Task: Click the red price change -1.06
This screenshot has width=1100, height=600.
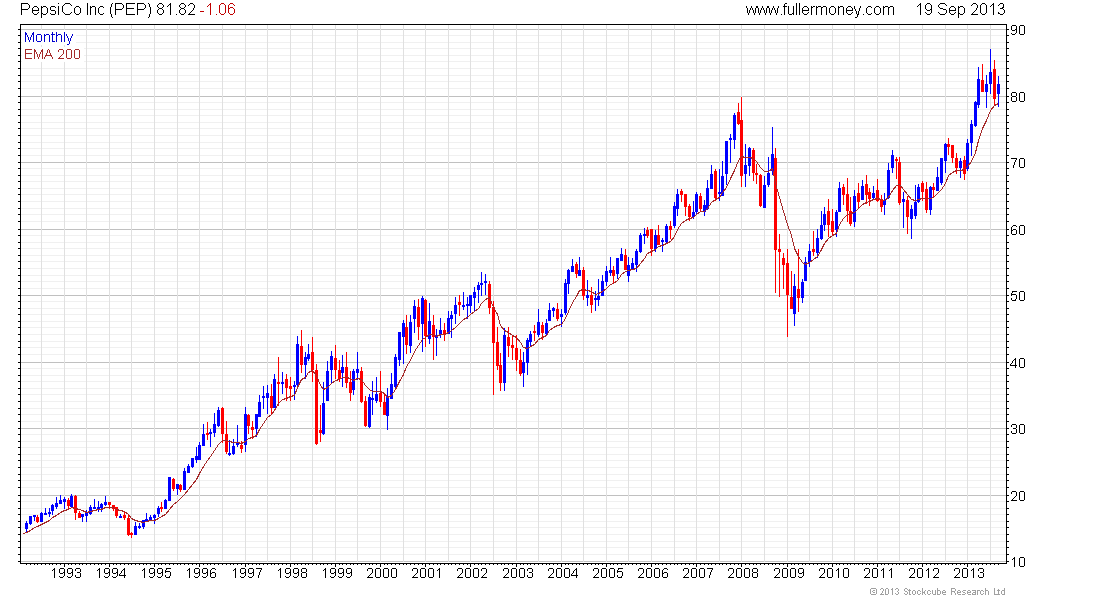Action: [x=217, y=10]
